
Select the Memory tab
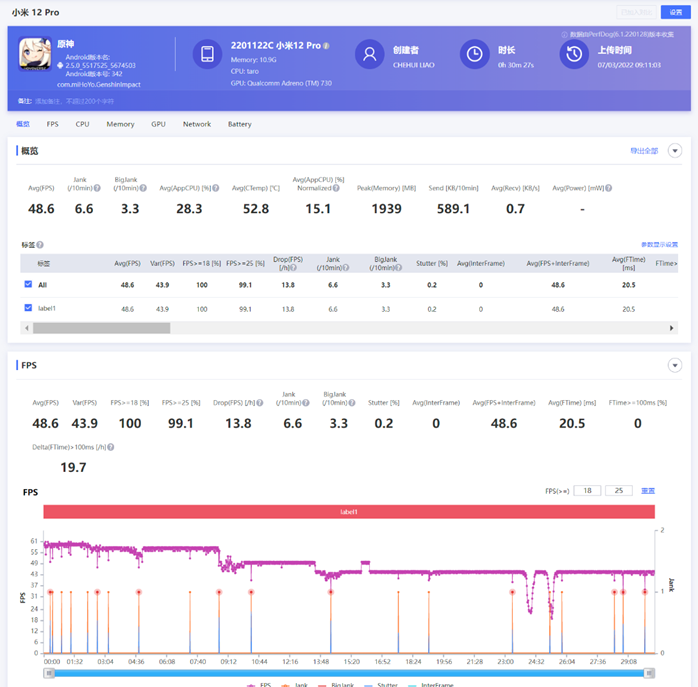[x=120, y=124]
